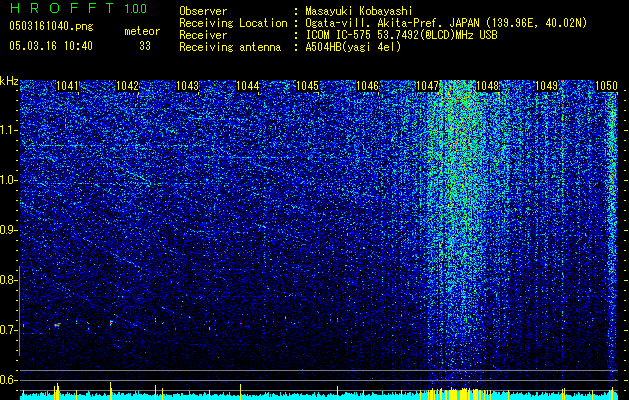Click the 1050 time marker
This screenshot has width=629, height=400.
607,86
